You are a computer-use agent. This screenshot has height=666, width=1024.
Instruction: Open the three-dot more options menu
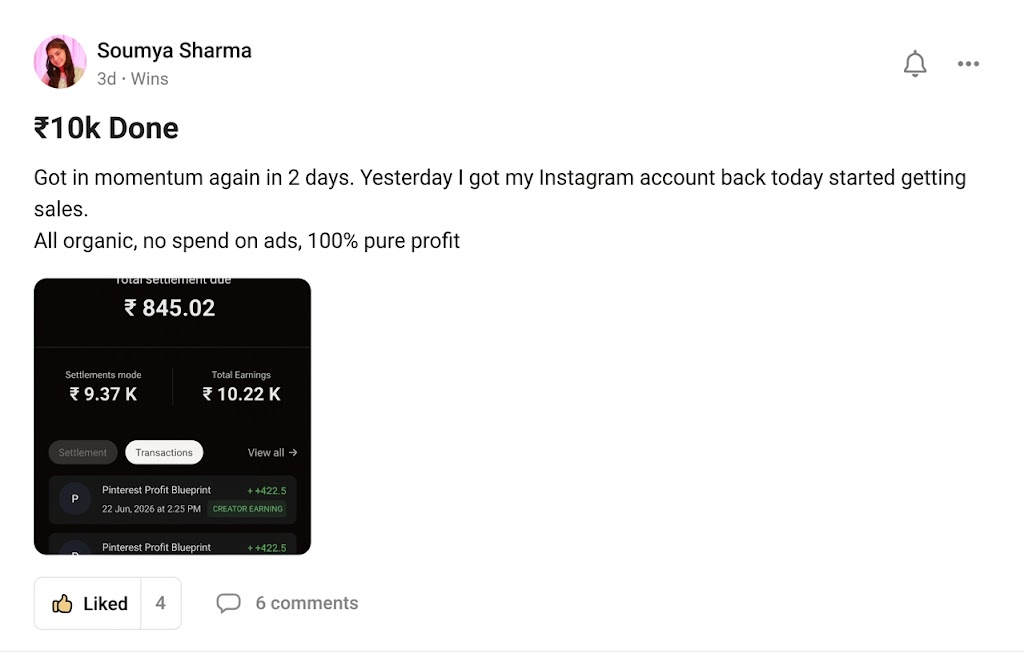pyautogui.click(x=968, y=63)
